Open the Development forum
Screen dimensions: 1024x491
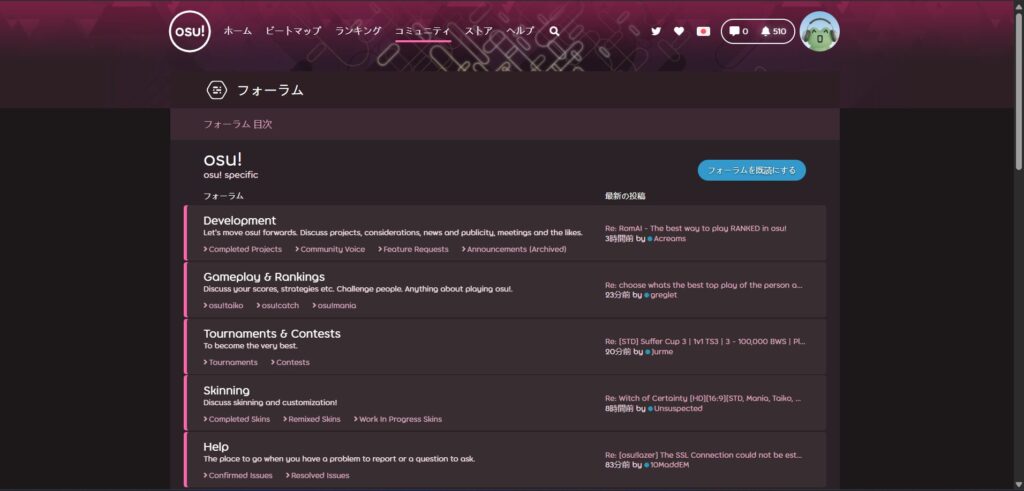click(x=240, y=221)
